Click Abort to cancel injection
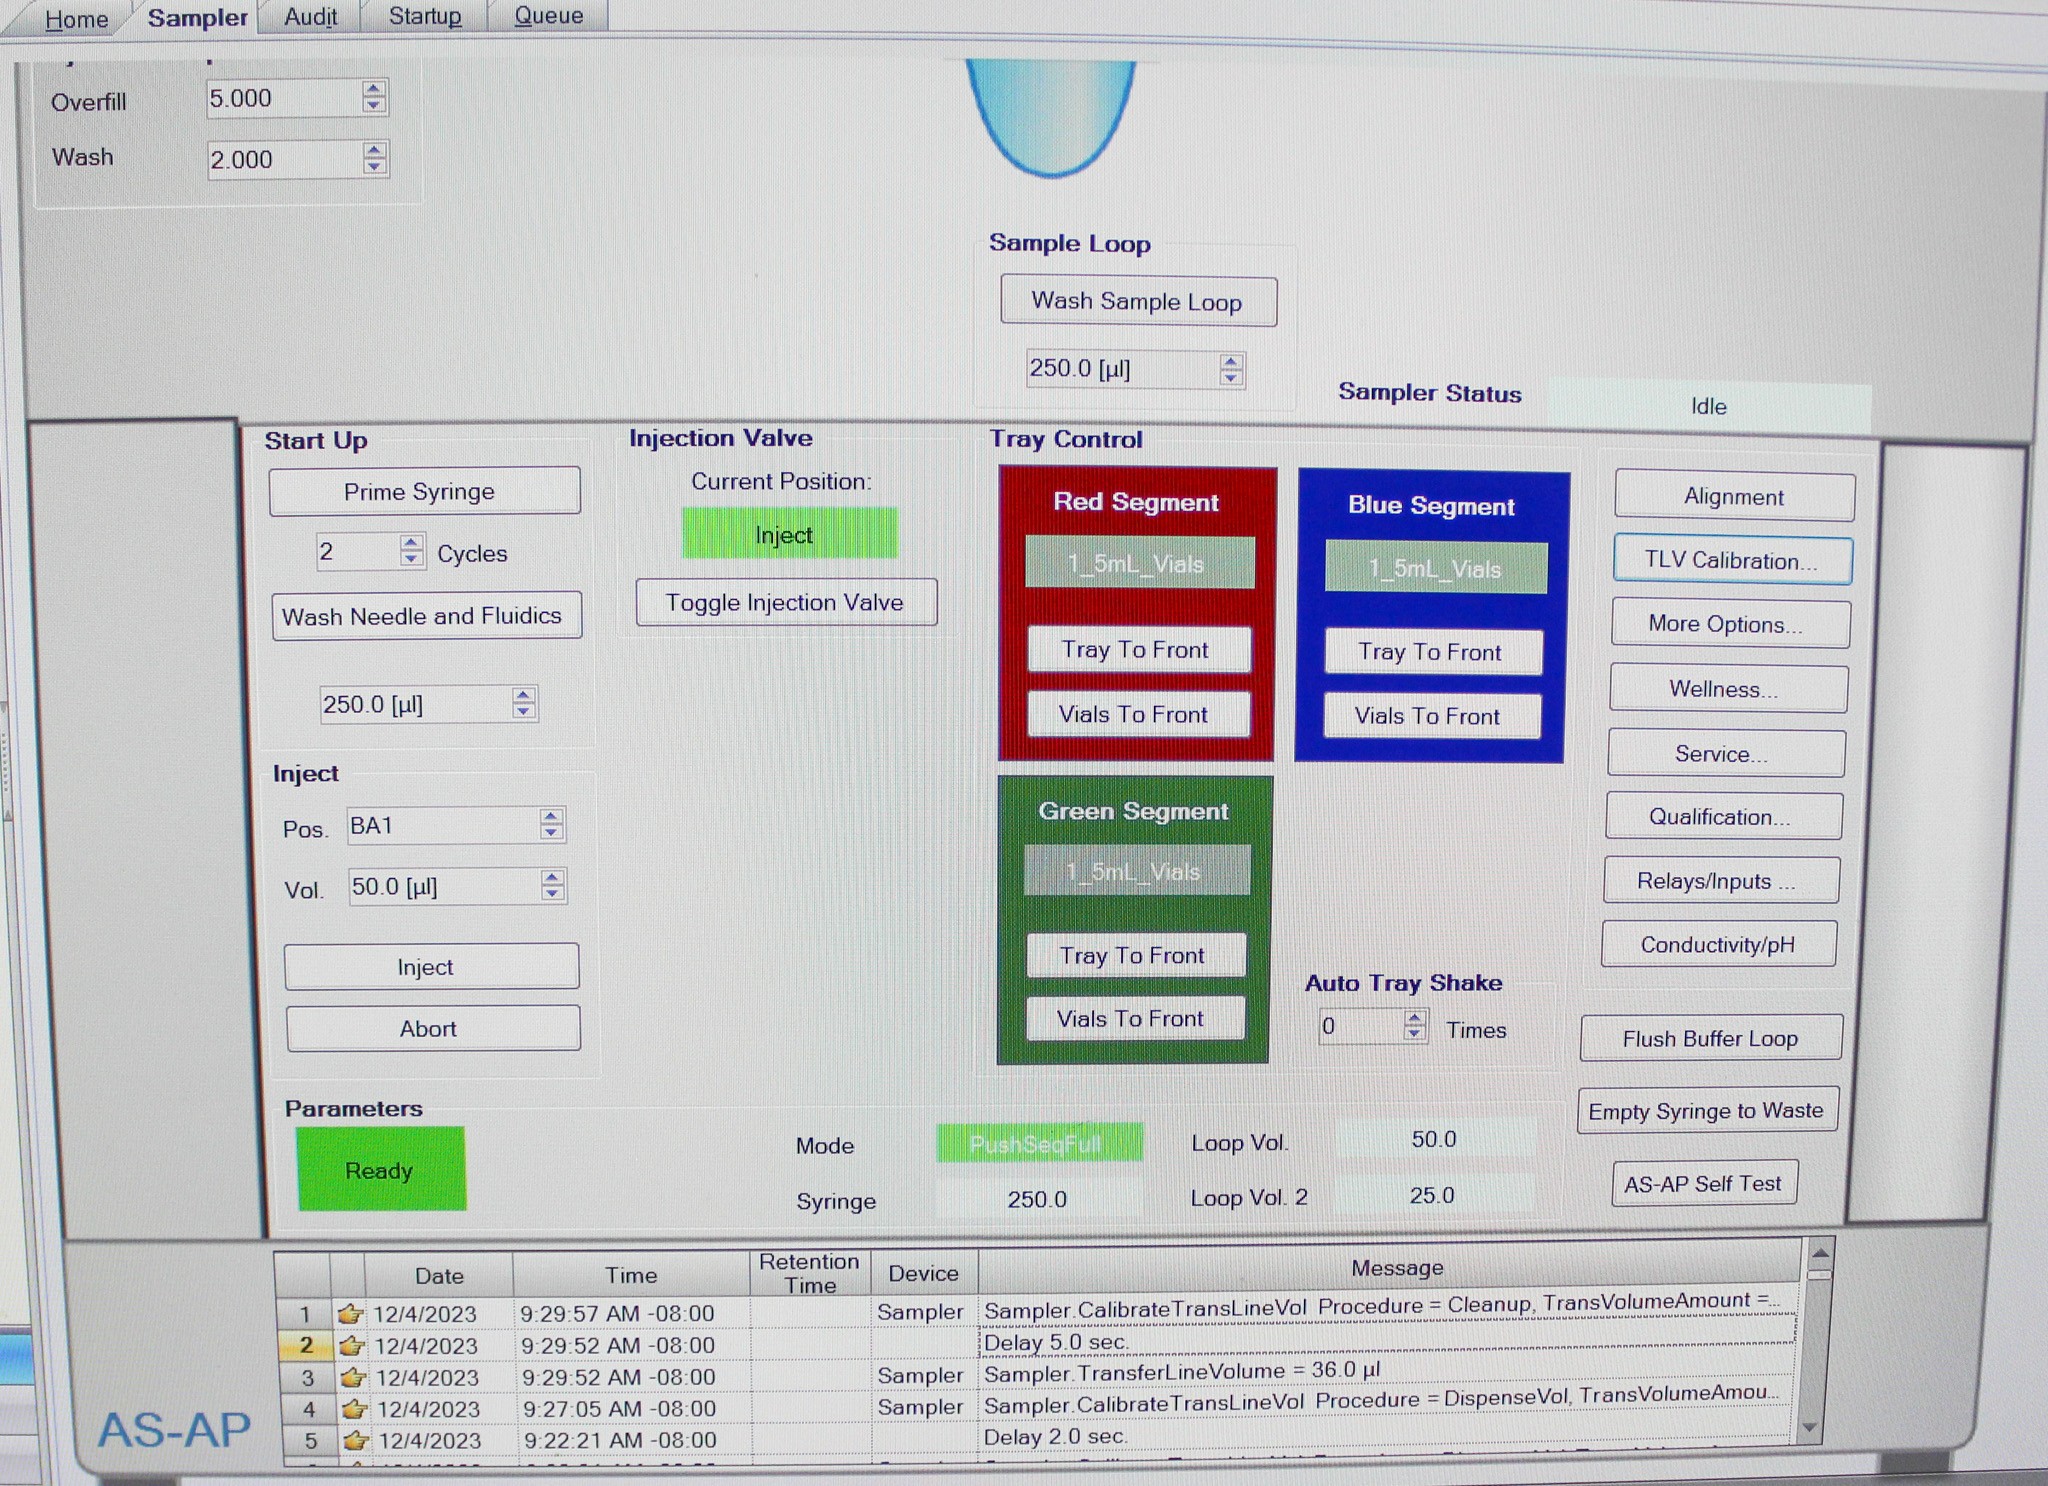This screenshot has width=2048, height=1486. (432, 1028)
